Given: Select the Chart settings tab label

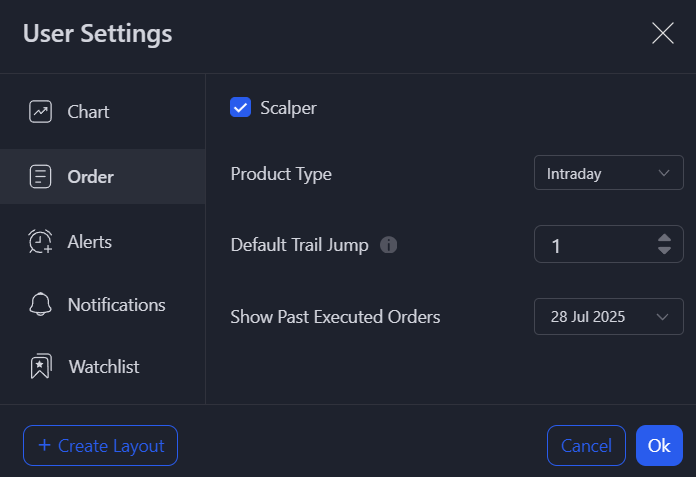Looking at the screenshot, I should click(88, 112).
